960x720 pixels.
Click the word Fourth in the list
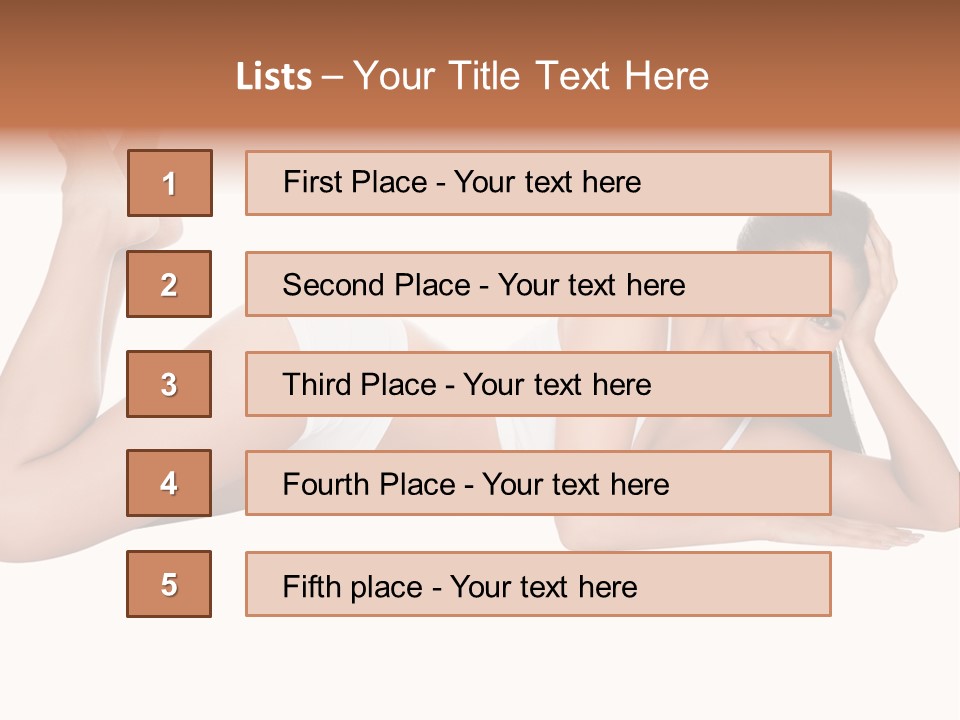click(x=326, y=484)
